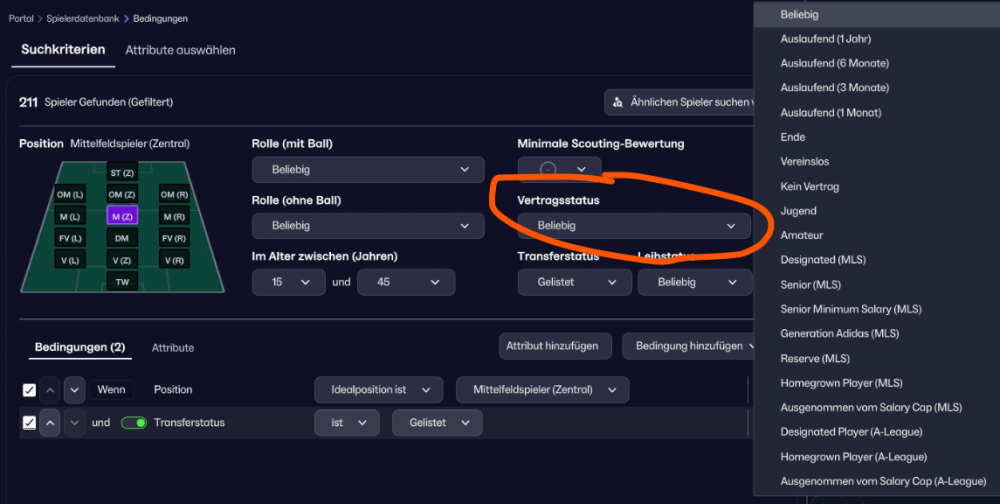Pick the DM position on the pitch

[x=121, y=238]
